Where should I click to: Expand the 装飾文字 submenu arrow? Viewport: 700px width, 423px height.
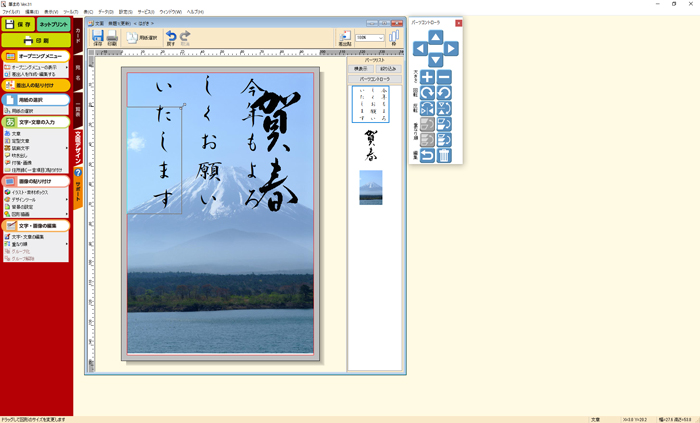click(x=67, y=148)
